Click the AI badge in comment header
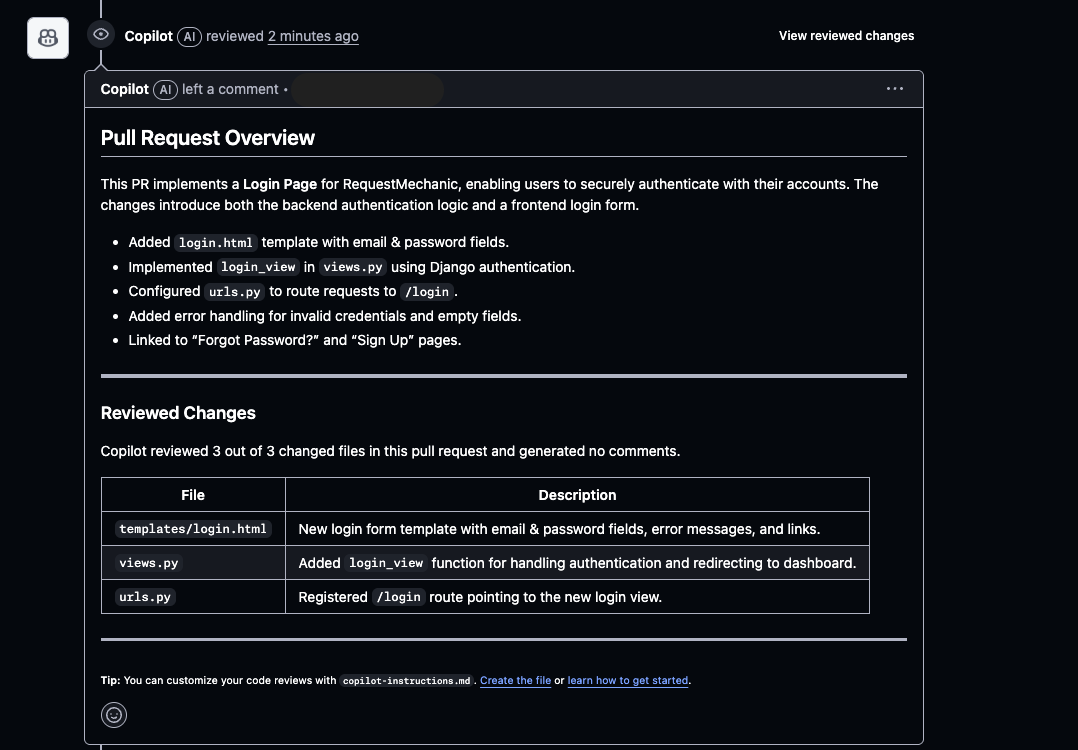 [x=165, y=89]
